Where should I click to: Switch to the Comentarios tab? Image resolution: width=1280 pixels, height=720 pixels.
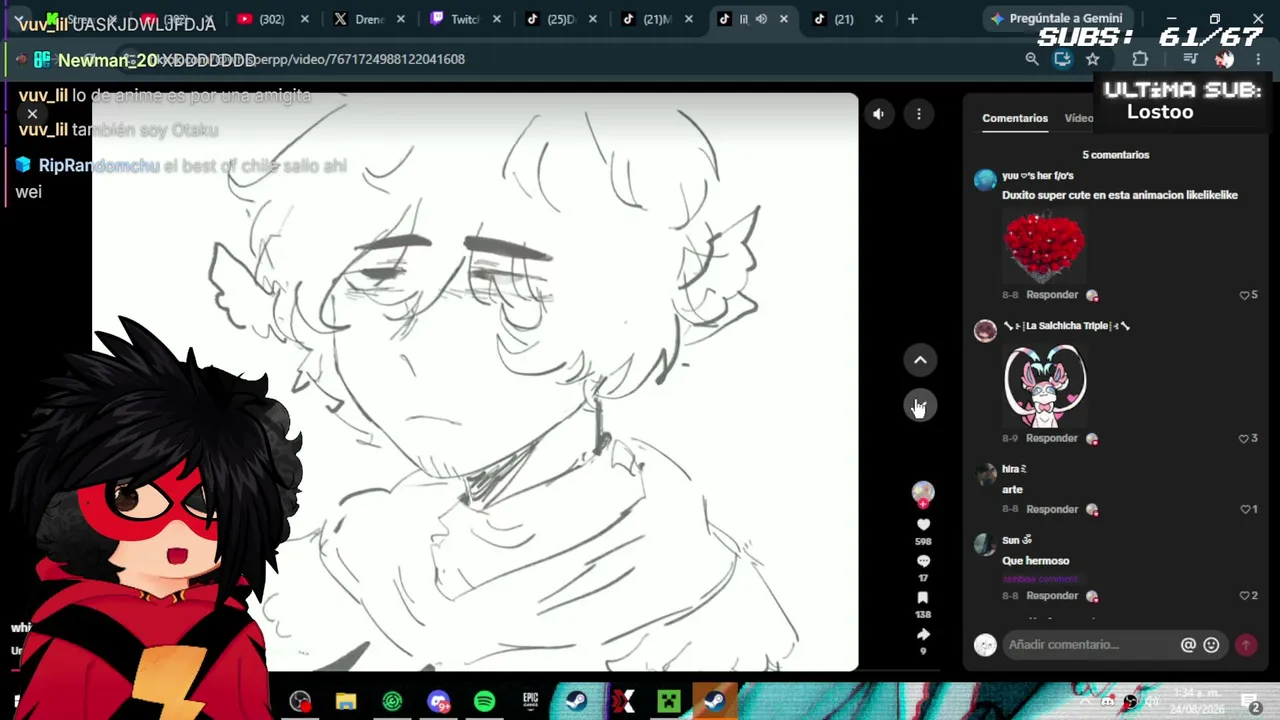(1015, 118)
